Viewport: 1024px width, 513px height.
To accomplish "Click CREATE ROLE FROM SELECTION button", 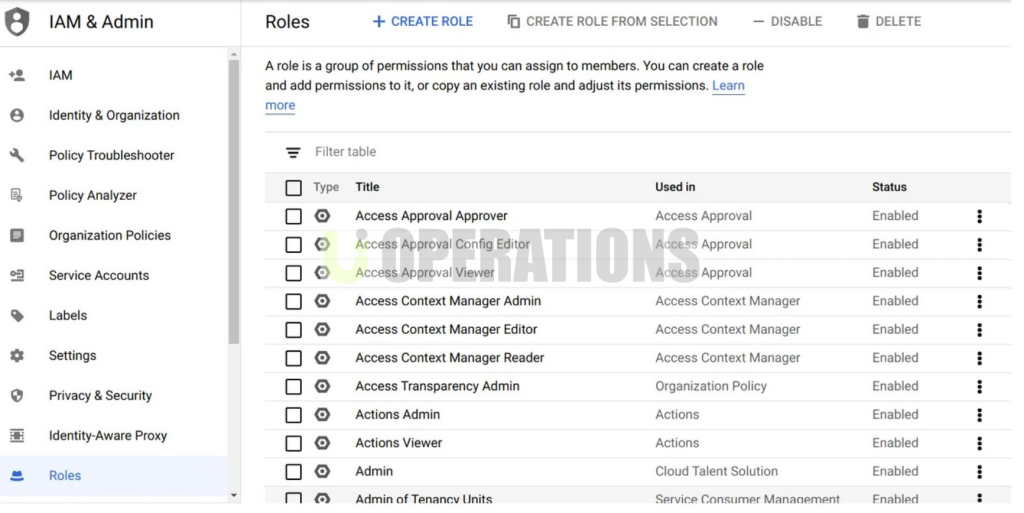I will pos(613,22).
